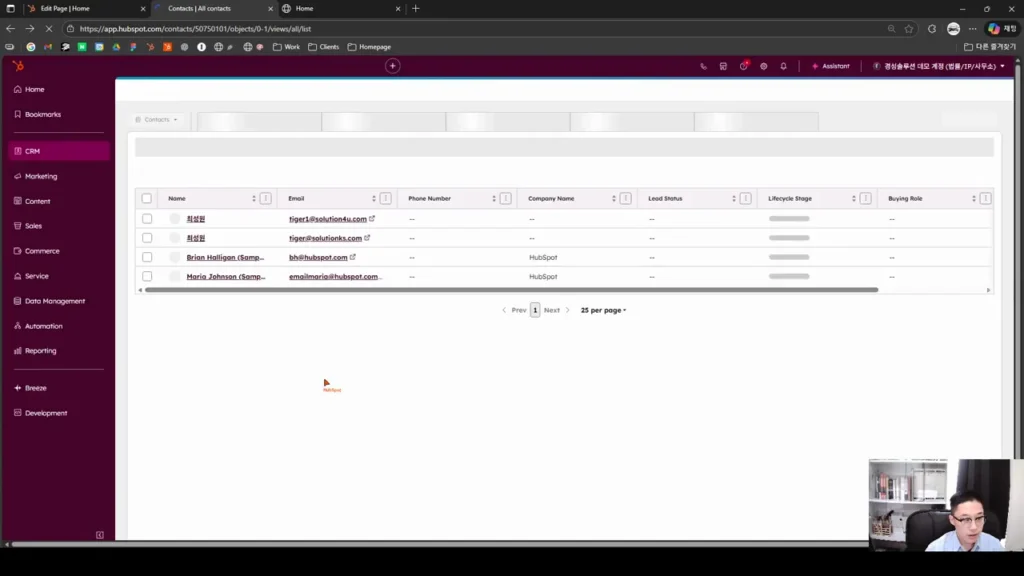1024x576 pixels.
Task: Open the quick create plus button
Action: 392,66
